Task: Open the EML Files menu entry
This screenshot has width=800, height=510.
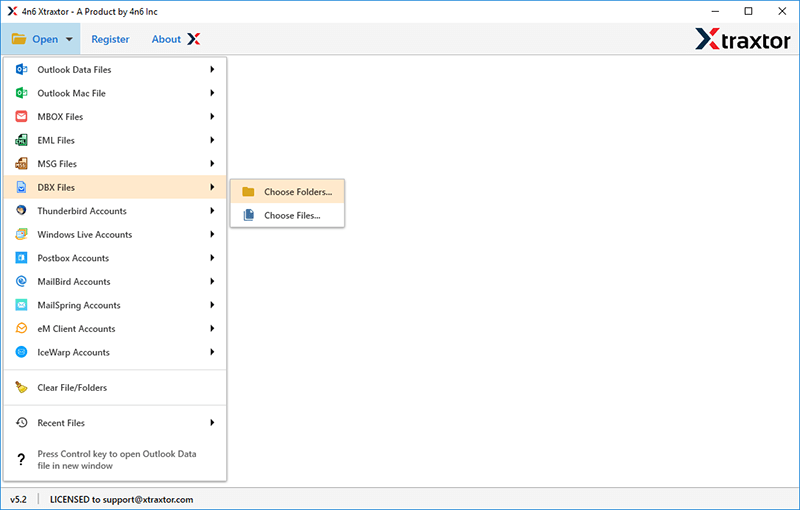Action: click(x=56, y=141)
